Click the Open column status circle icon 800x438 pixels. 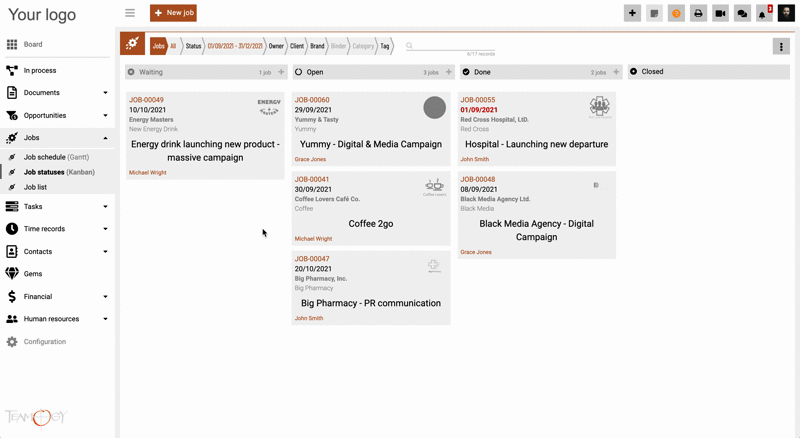tap(298, 72)
